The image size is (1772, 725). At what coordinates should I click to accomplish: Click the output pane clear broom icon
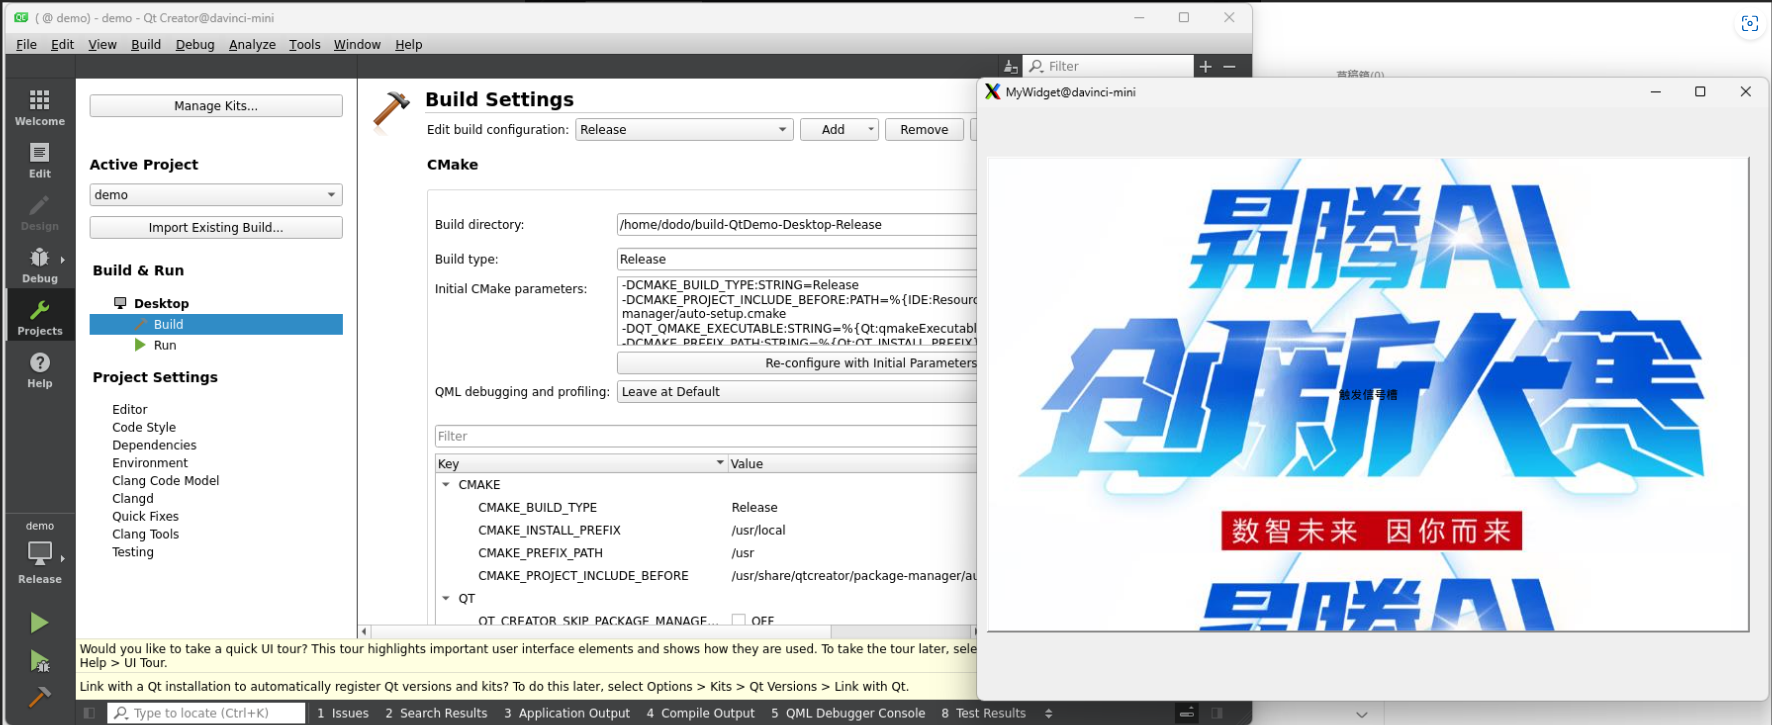1010,67
